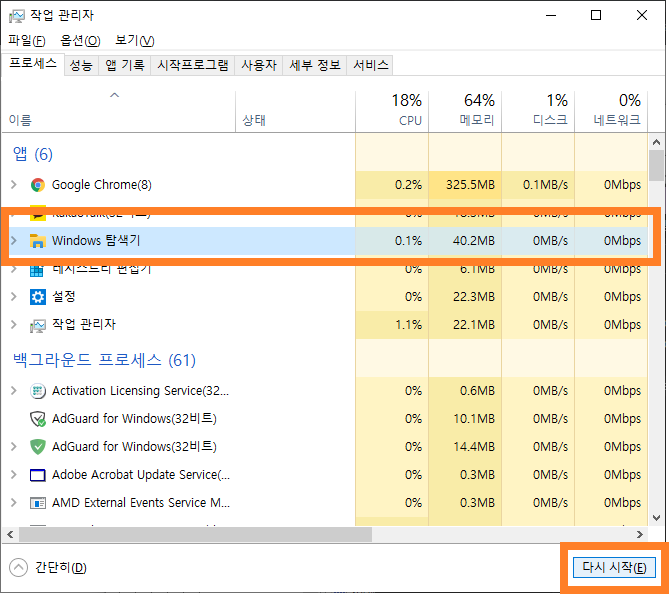Switch to the 성능 tab
This screenshot has height=600, width=672.
click(x=81, y=65)
